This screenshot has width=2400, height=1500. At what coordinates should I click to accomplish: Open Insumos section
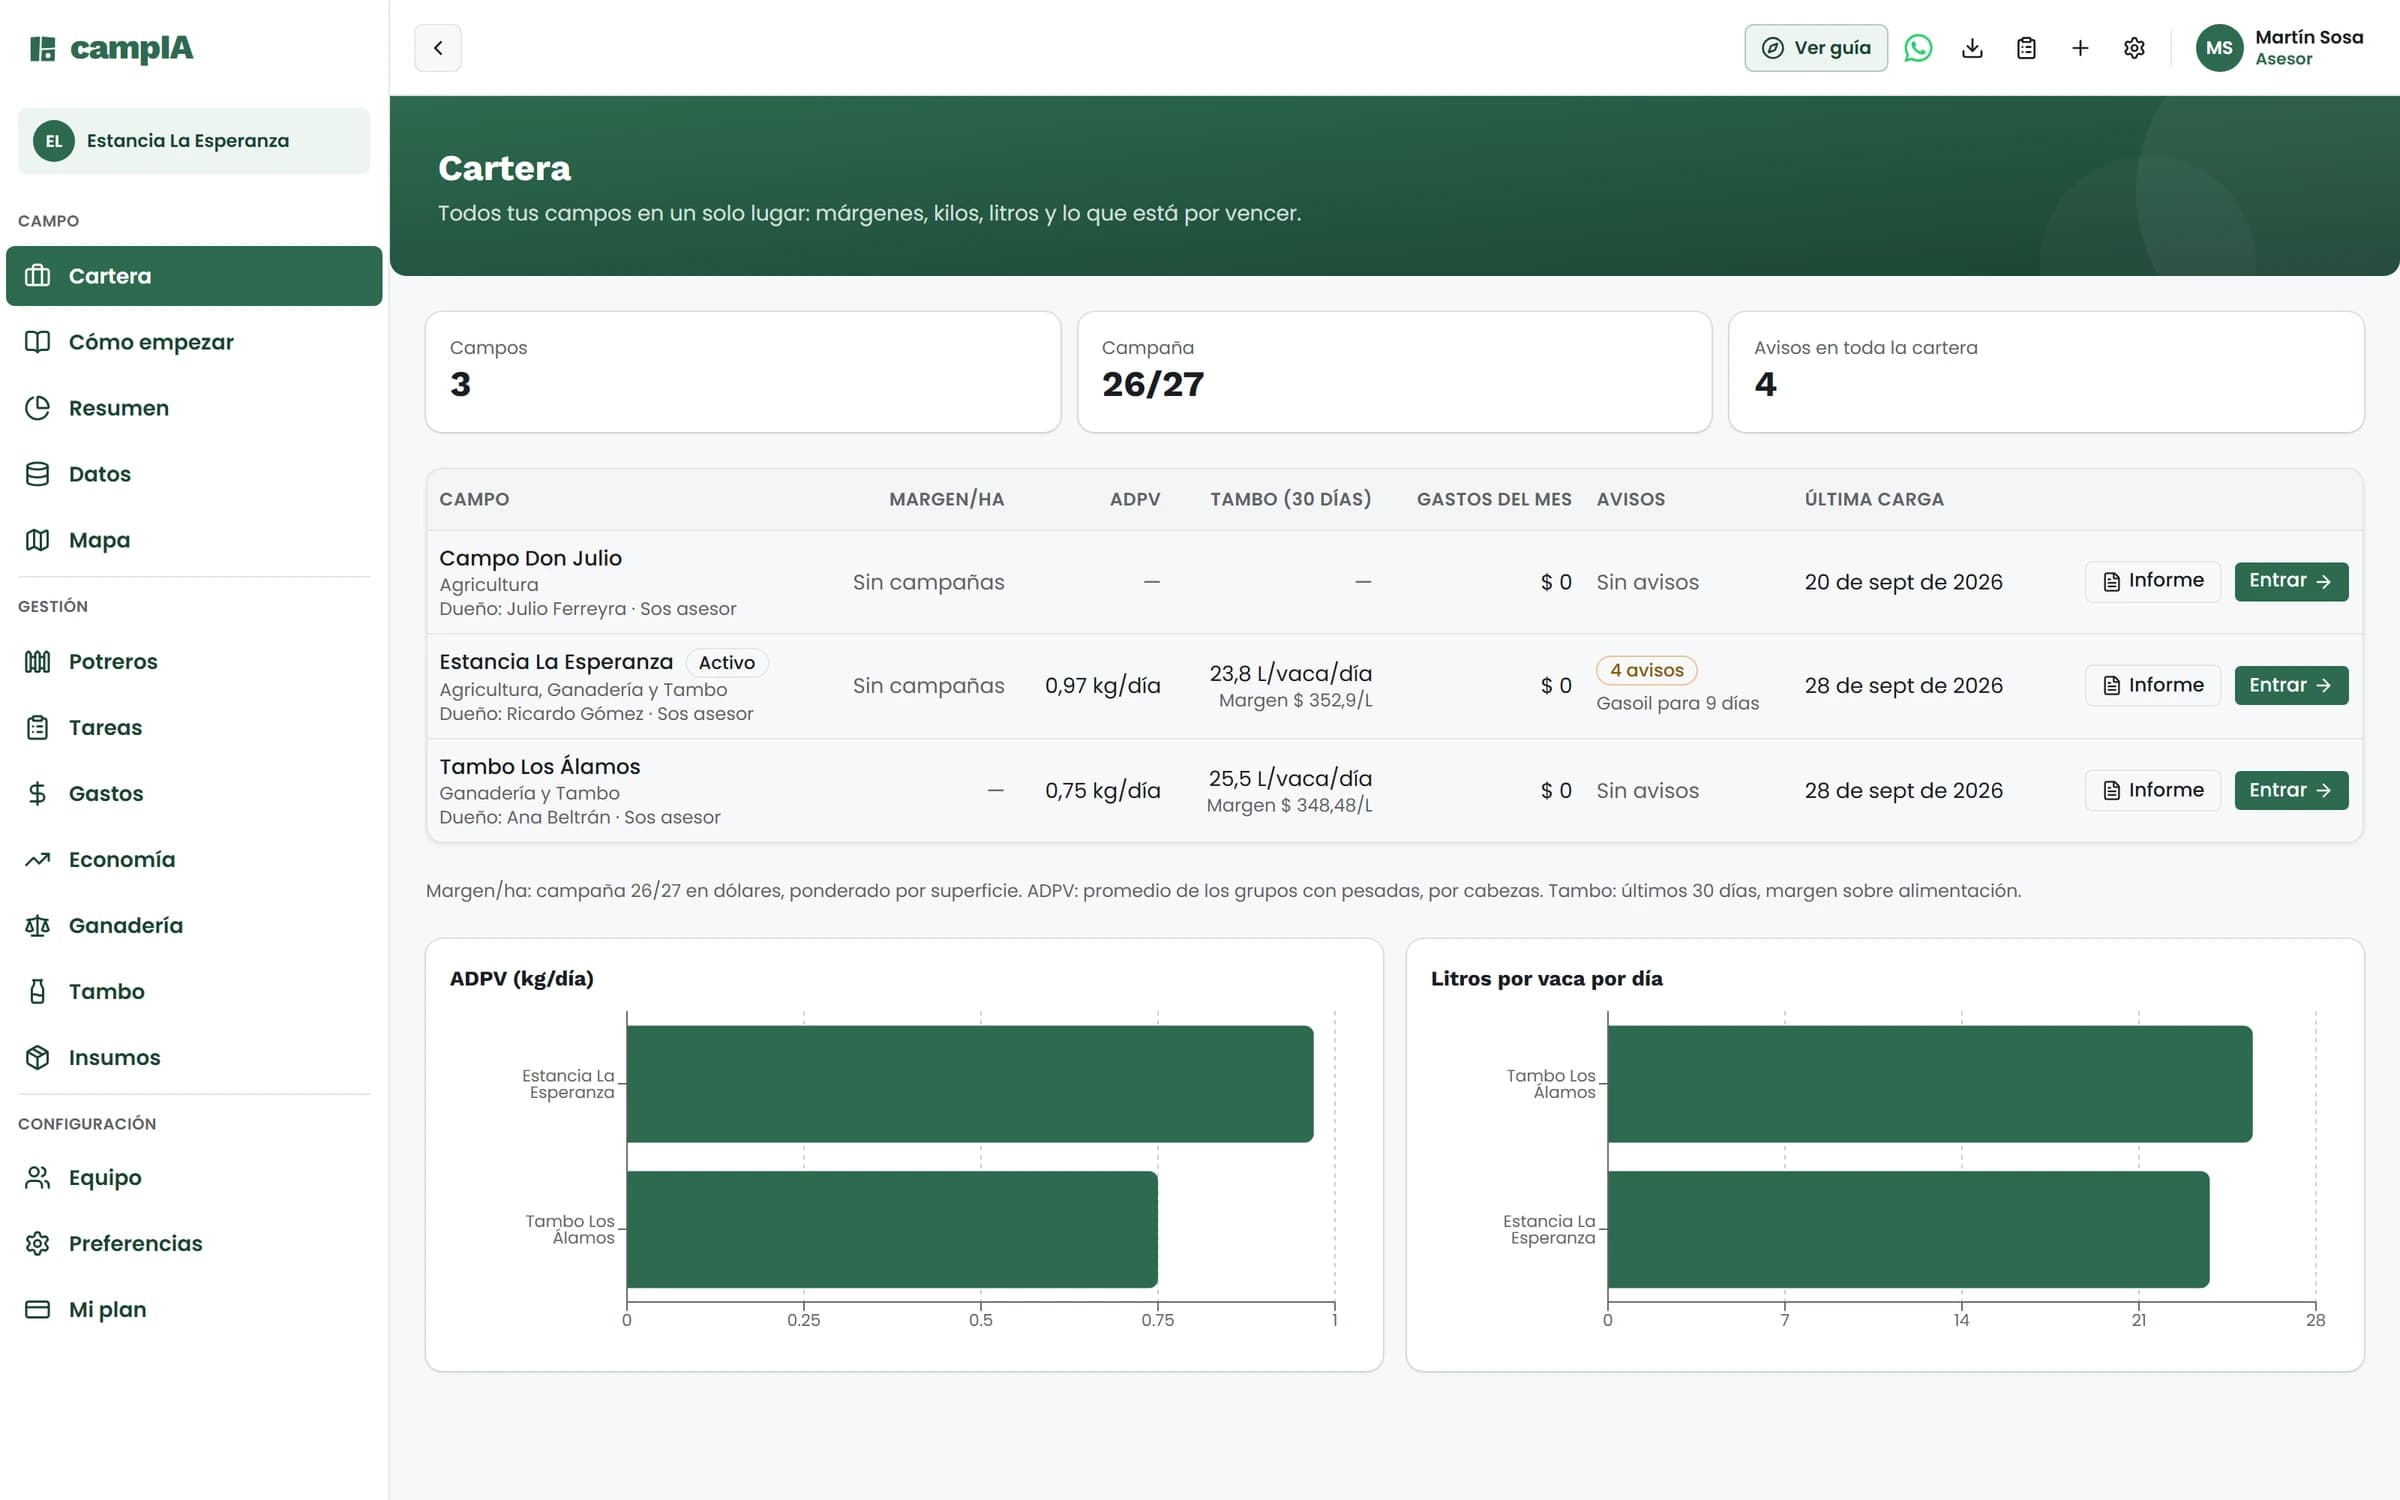(194, 1057)
